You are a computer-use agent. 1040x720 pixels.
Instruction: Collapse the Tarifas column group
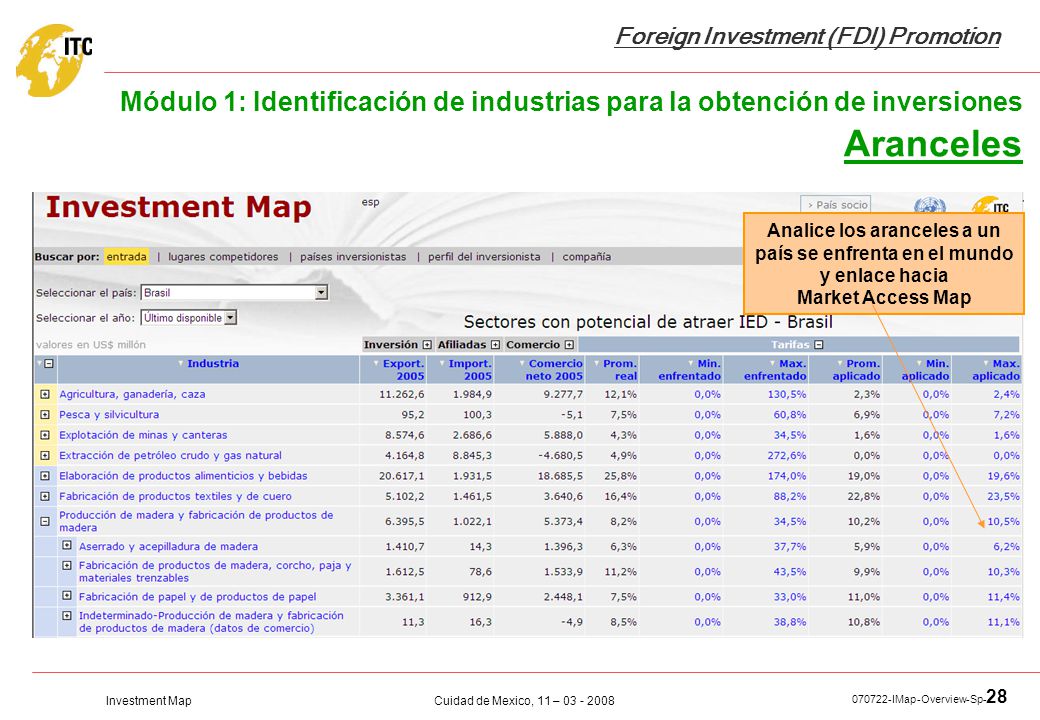point(818,345)
